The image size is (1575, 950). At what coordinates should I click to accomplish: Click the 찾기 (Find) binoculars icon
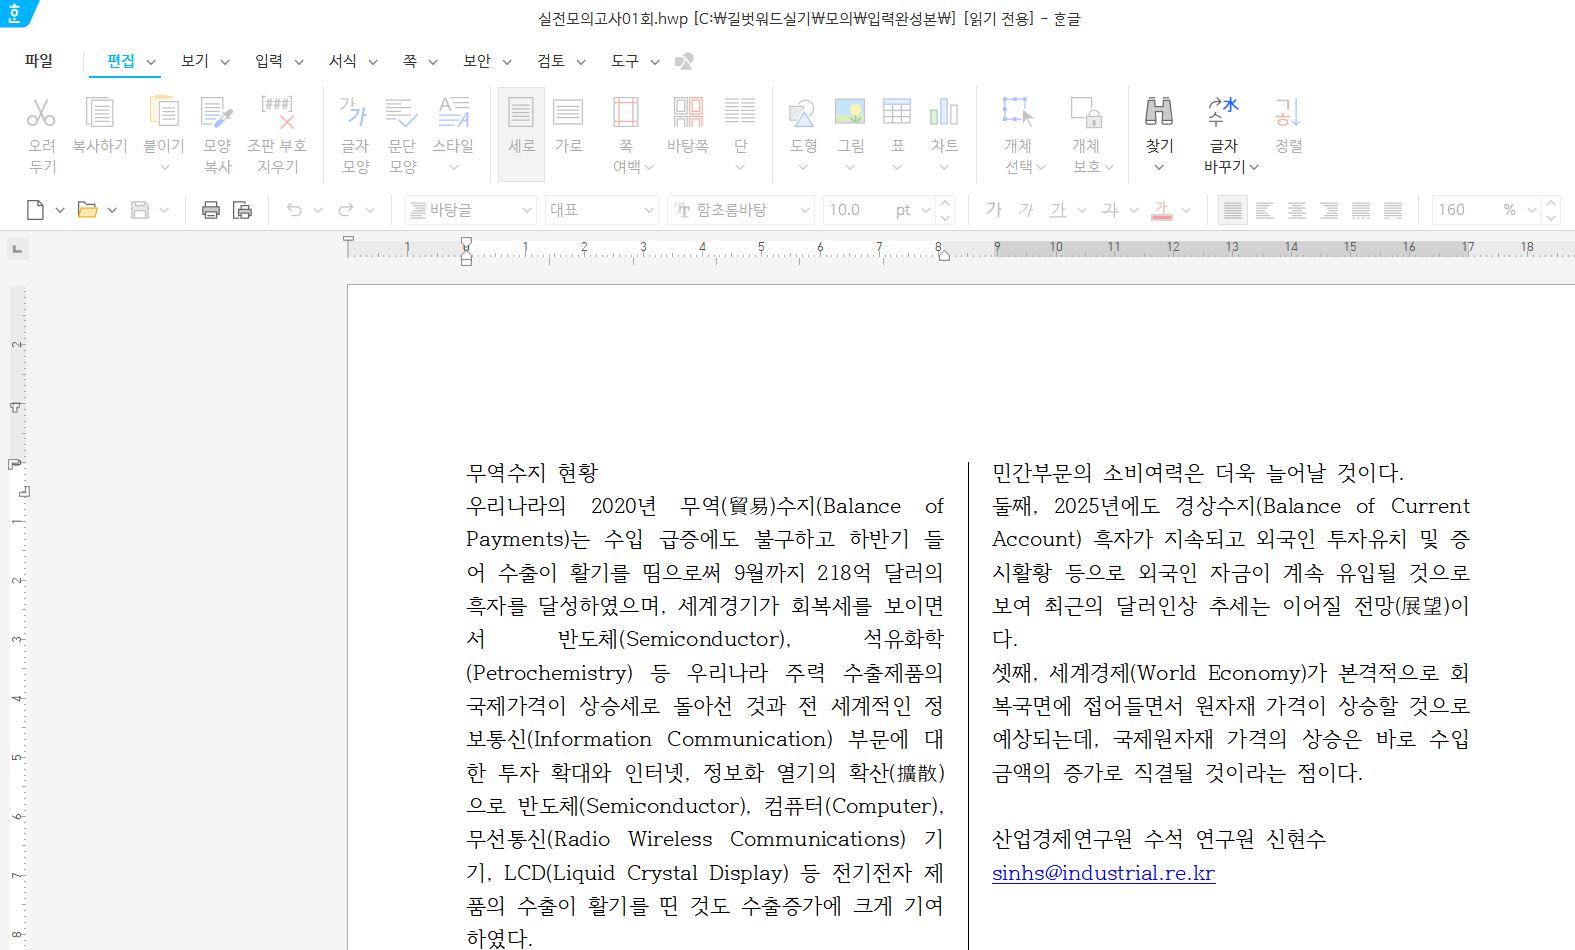(1159, 112)
